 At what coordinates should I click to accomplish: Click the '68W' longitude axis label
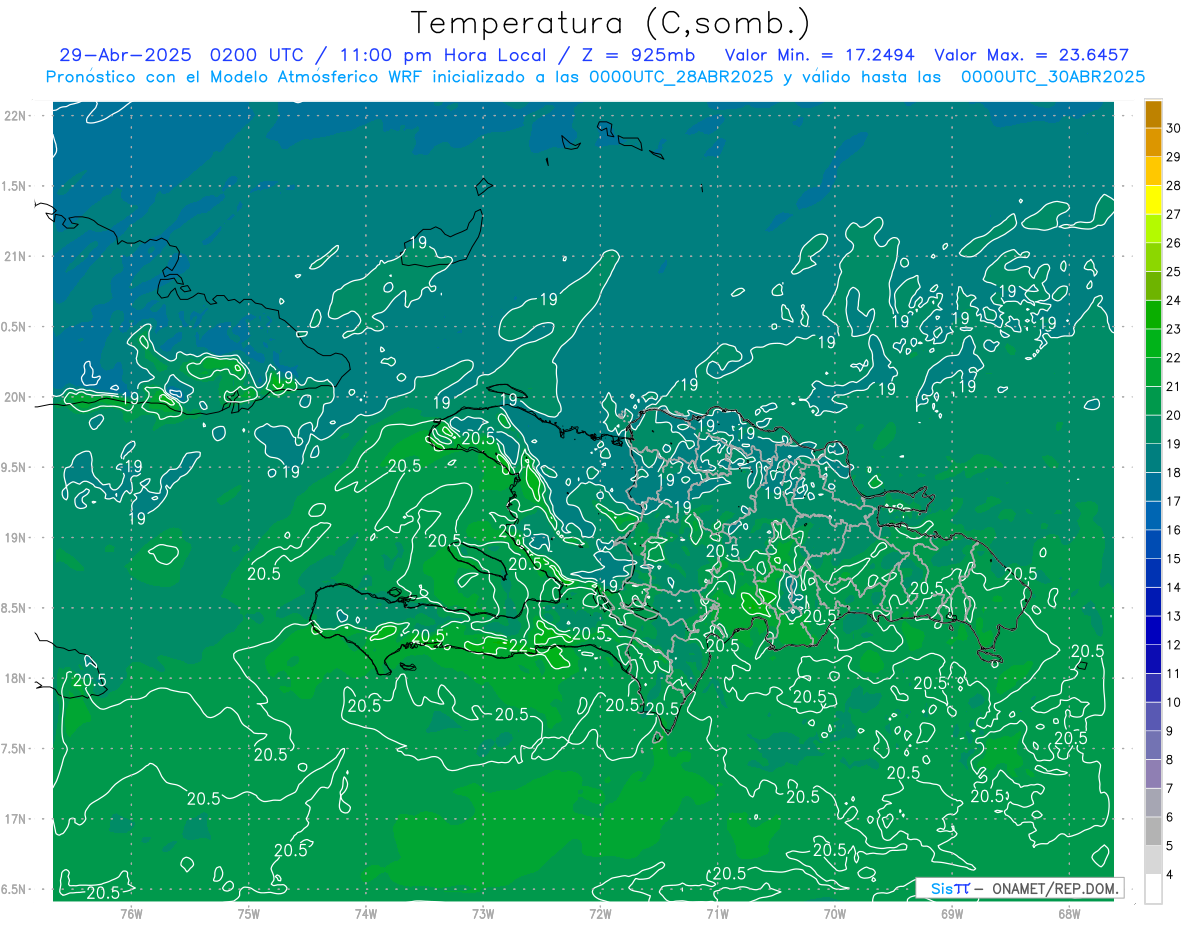pyautogui.click(x=1069, y=913)
